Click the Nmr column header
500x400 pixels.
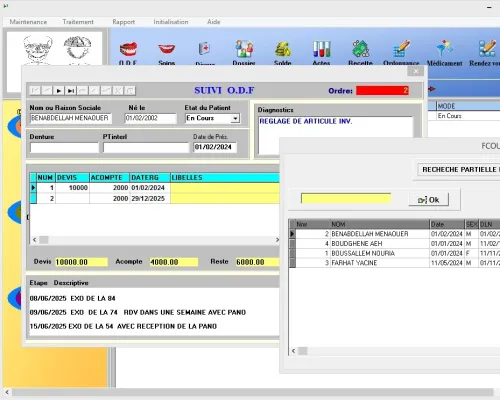(312, 224)
